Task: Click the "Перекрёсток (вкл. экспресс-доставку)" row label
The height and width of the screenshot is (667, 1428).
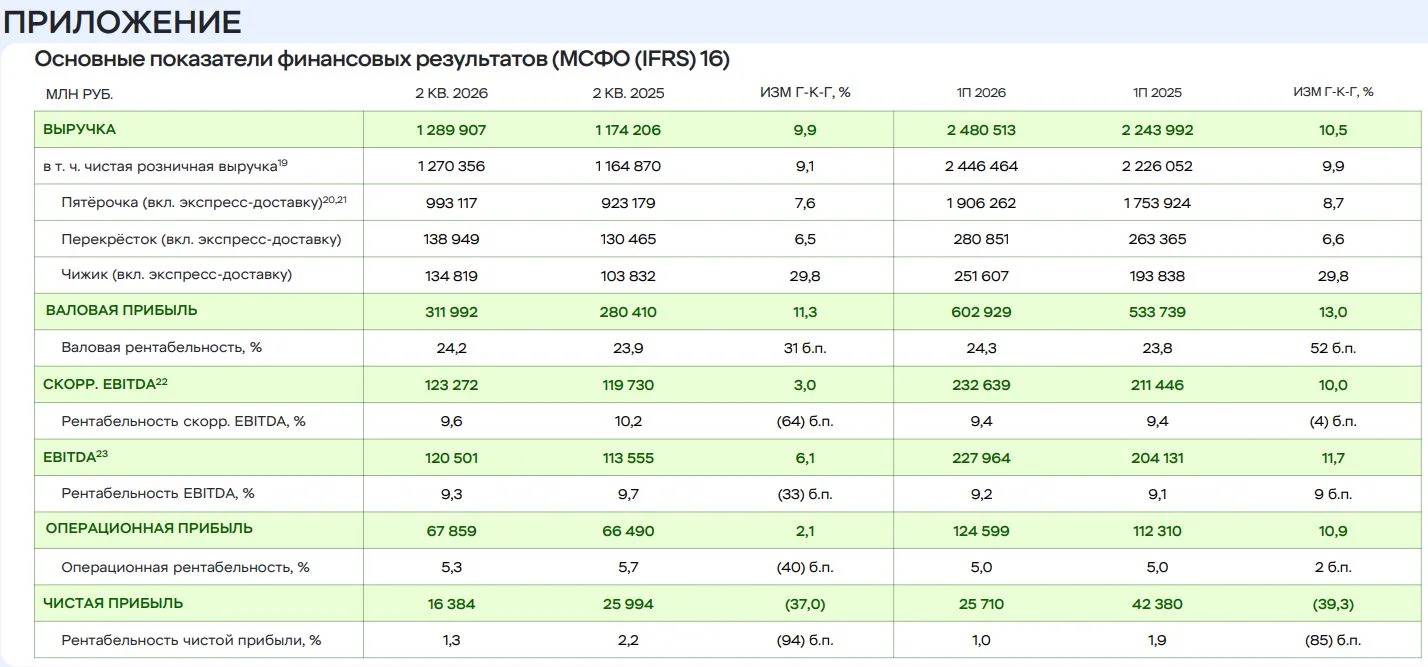Action: 201,240
